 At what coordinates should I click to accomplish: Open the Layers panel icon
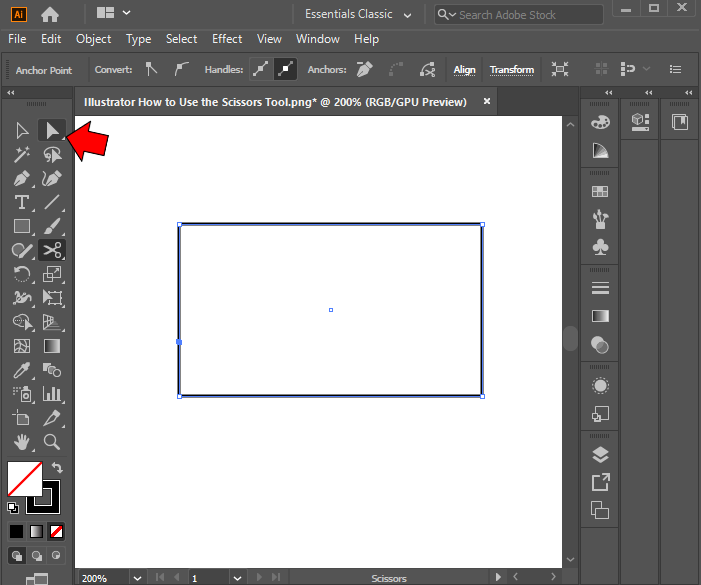click(600, 455)
